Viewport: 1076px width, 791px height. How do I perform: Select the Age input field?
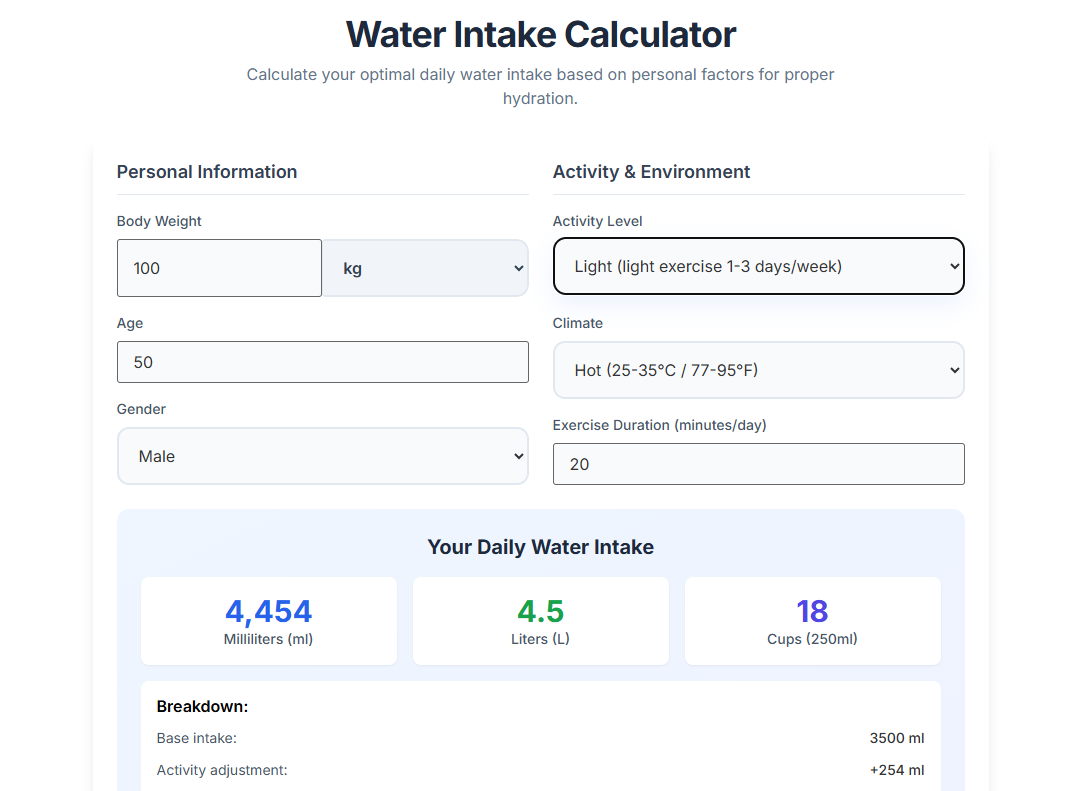coord(322,361)
